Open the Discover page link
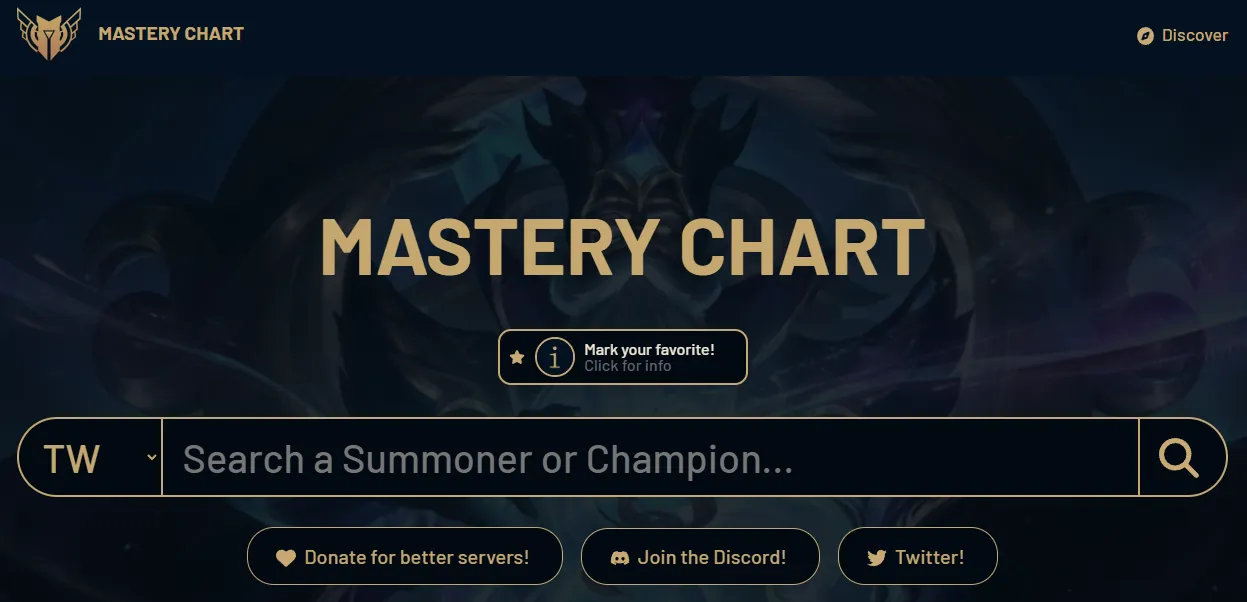 point(1183,36)
